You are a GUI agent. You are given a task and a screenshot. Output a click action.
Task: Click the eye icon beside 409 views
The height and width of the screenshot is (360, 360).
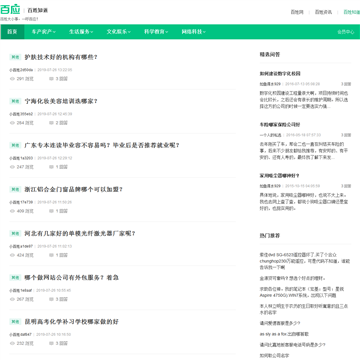[12, 211]
